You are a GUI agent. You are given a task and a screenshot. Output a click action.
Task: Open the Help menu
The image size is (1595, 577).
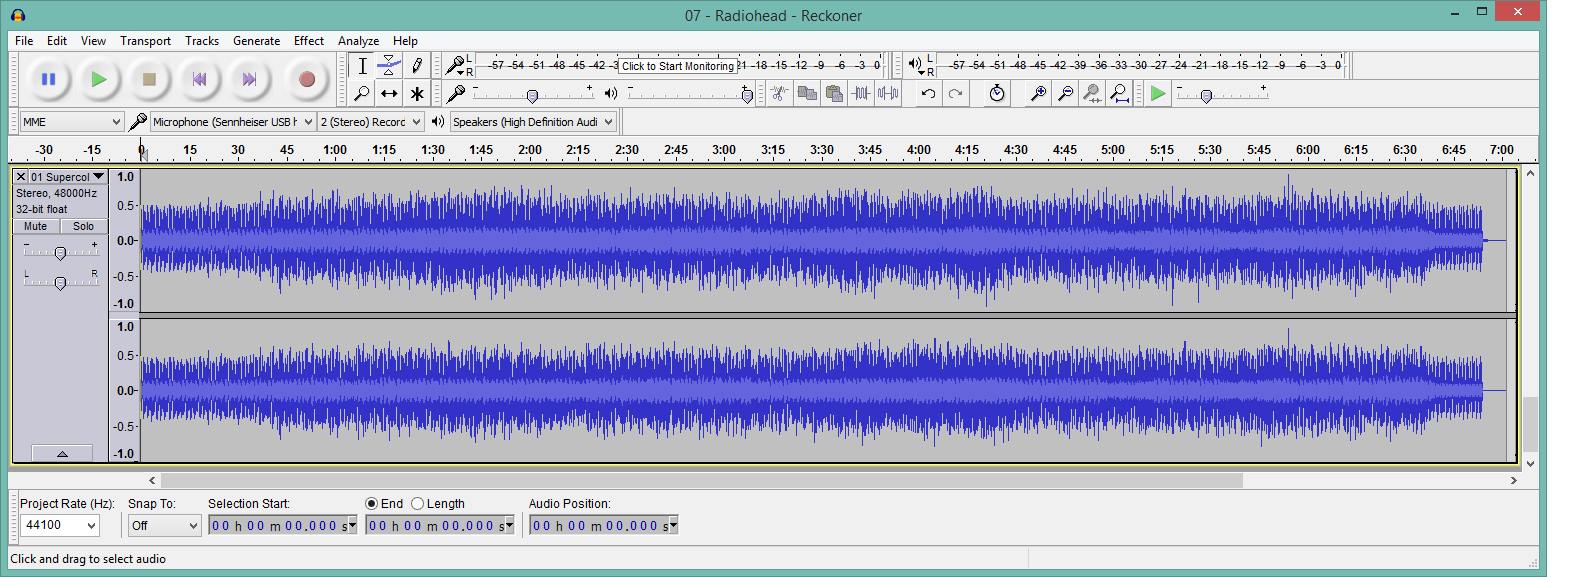click(x=405, y=41)
